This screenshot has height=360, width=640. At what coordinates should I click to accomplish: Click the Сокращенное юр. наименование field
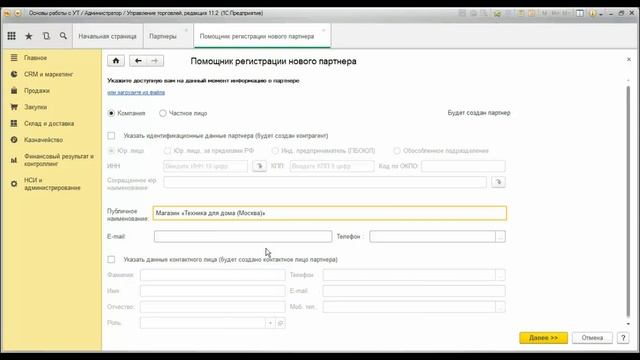[325, 182]
